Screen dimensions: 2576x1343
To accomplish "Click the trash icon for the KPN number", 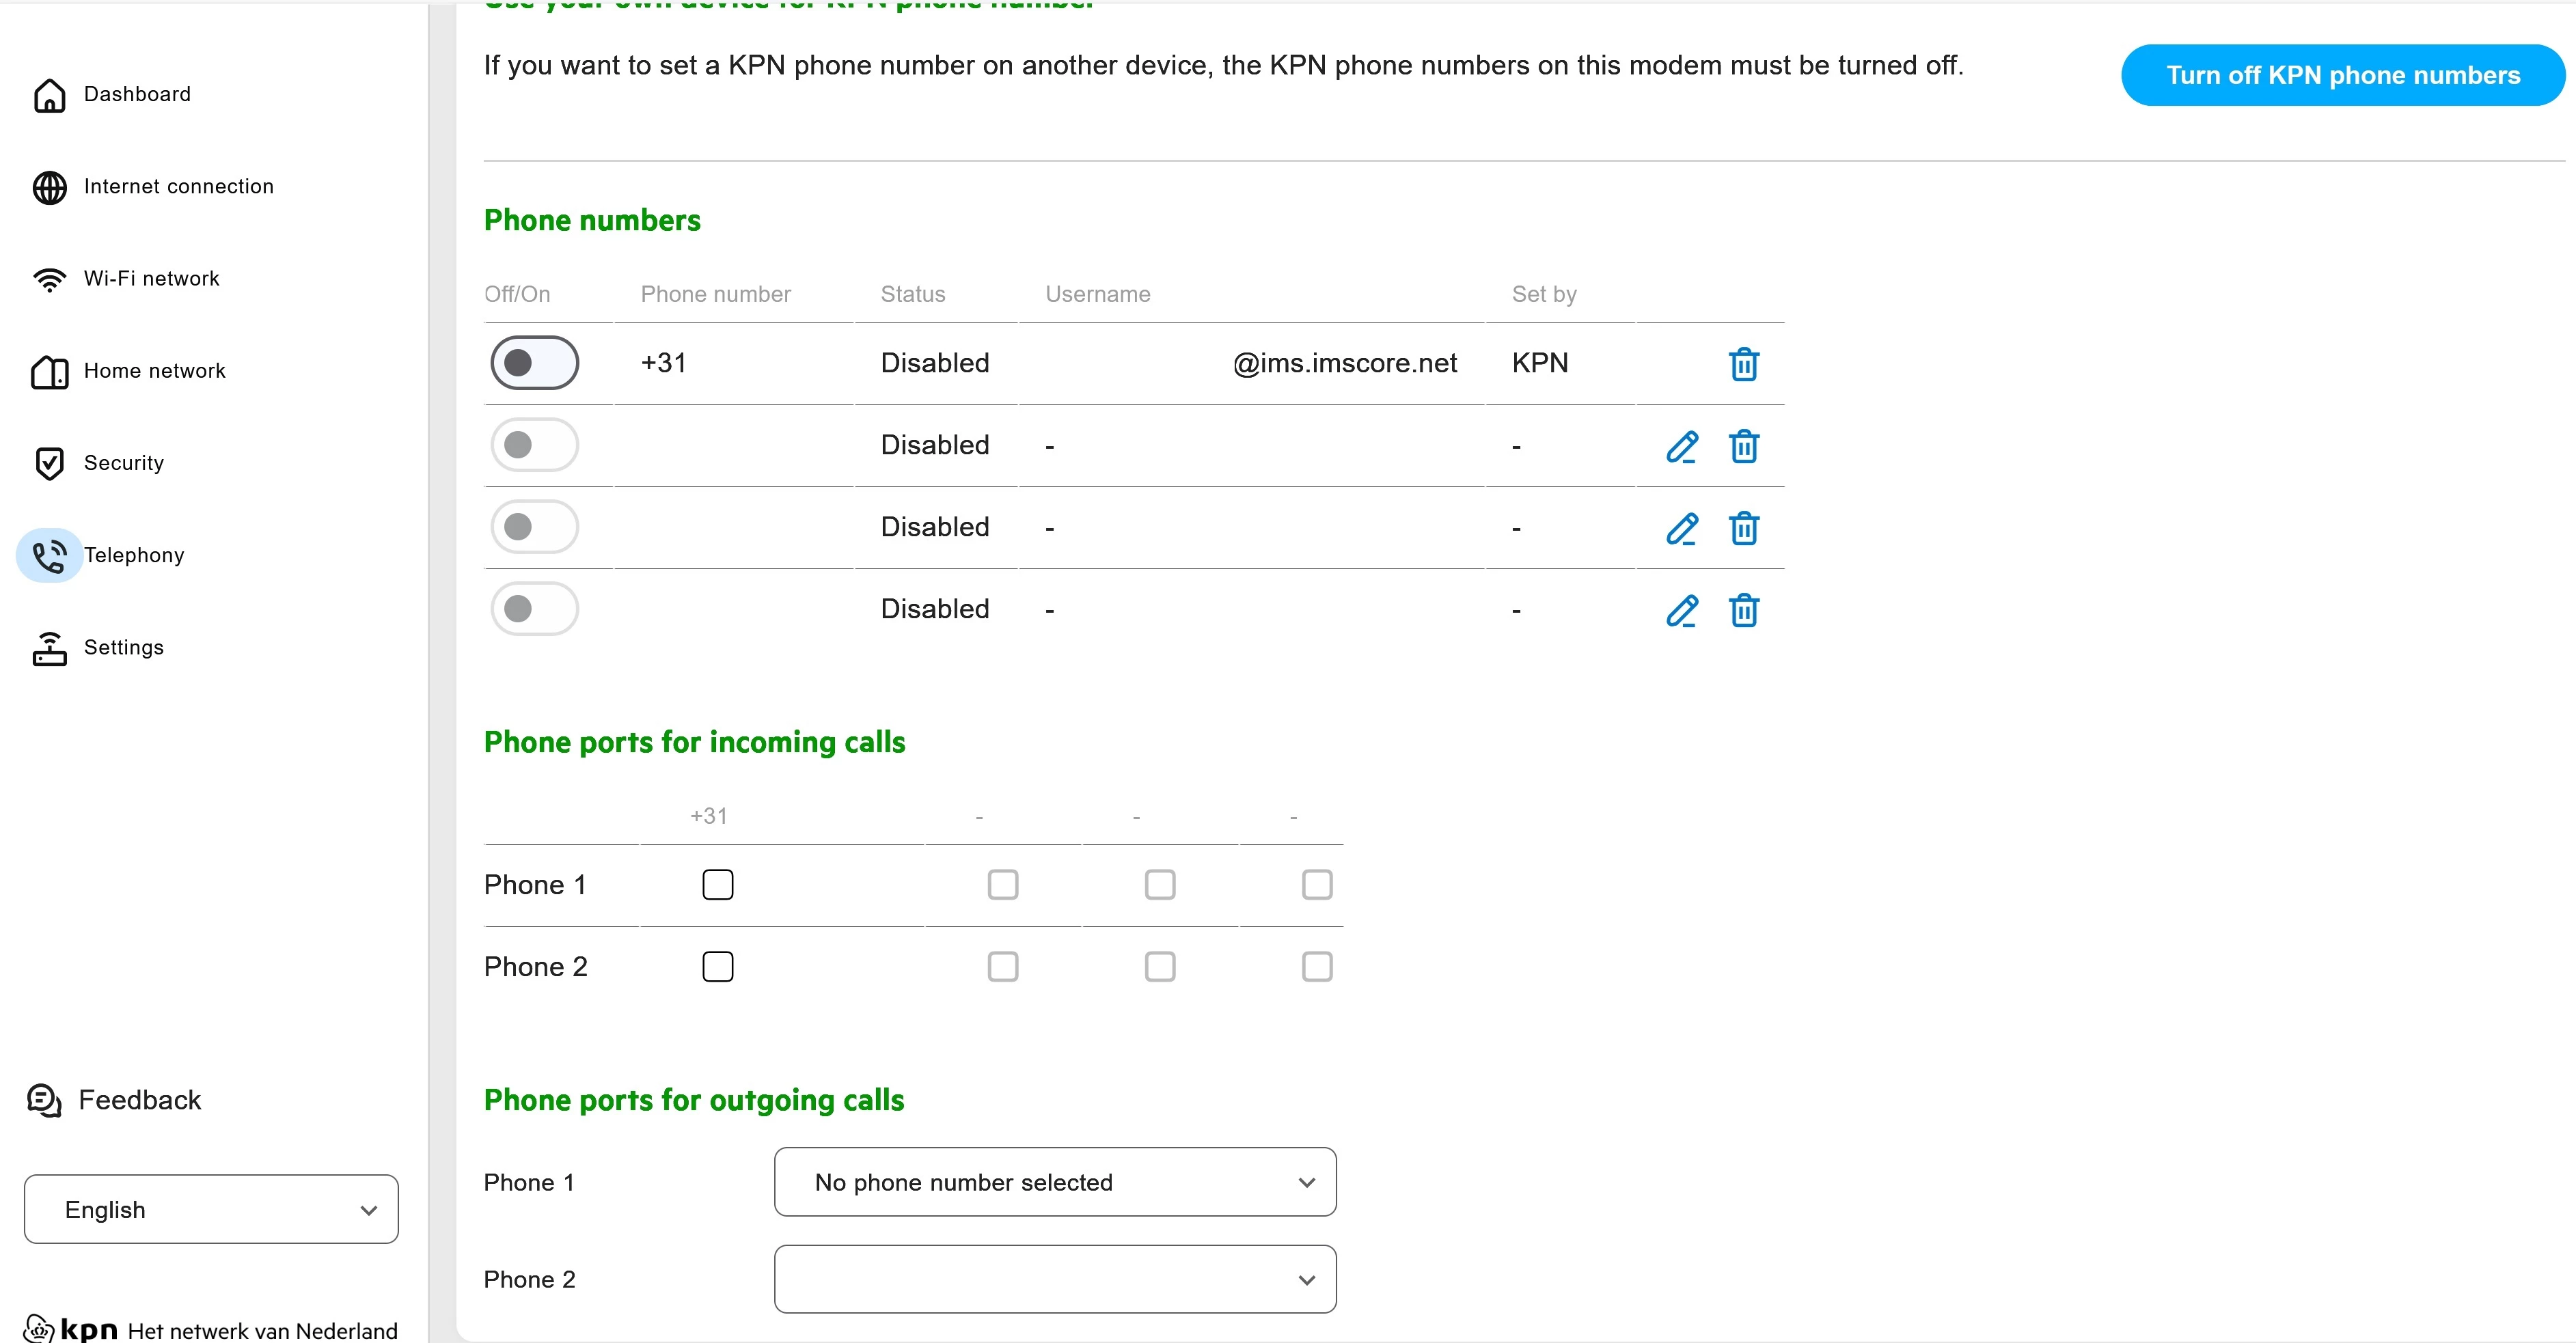I will coord(1743,364).
